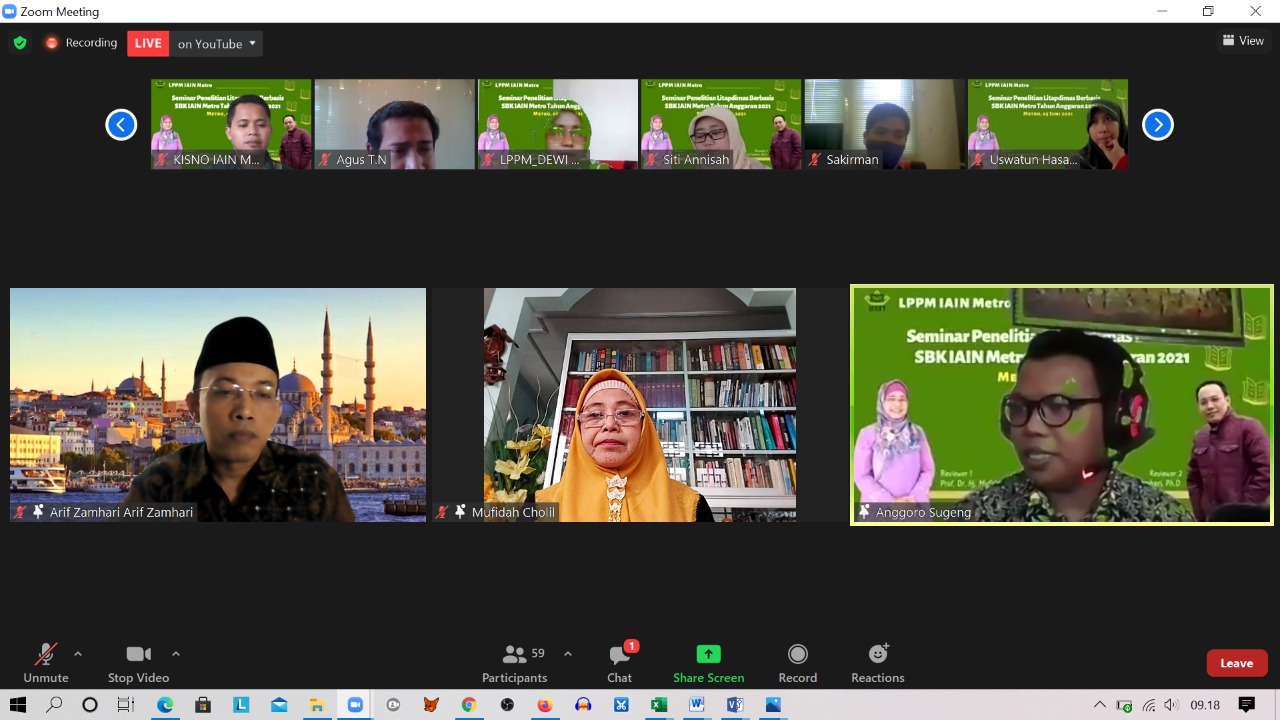Open the Chat panel
Image resolution: width=1280 pixels, height=720 pixels.
point(619,663)
